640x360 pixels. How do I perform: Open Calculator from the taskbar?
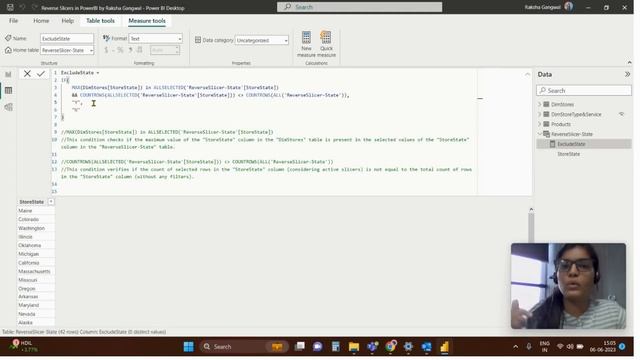[x=336, y=347]
